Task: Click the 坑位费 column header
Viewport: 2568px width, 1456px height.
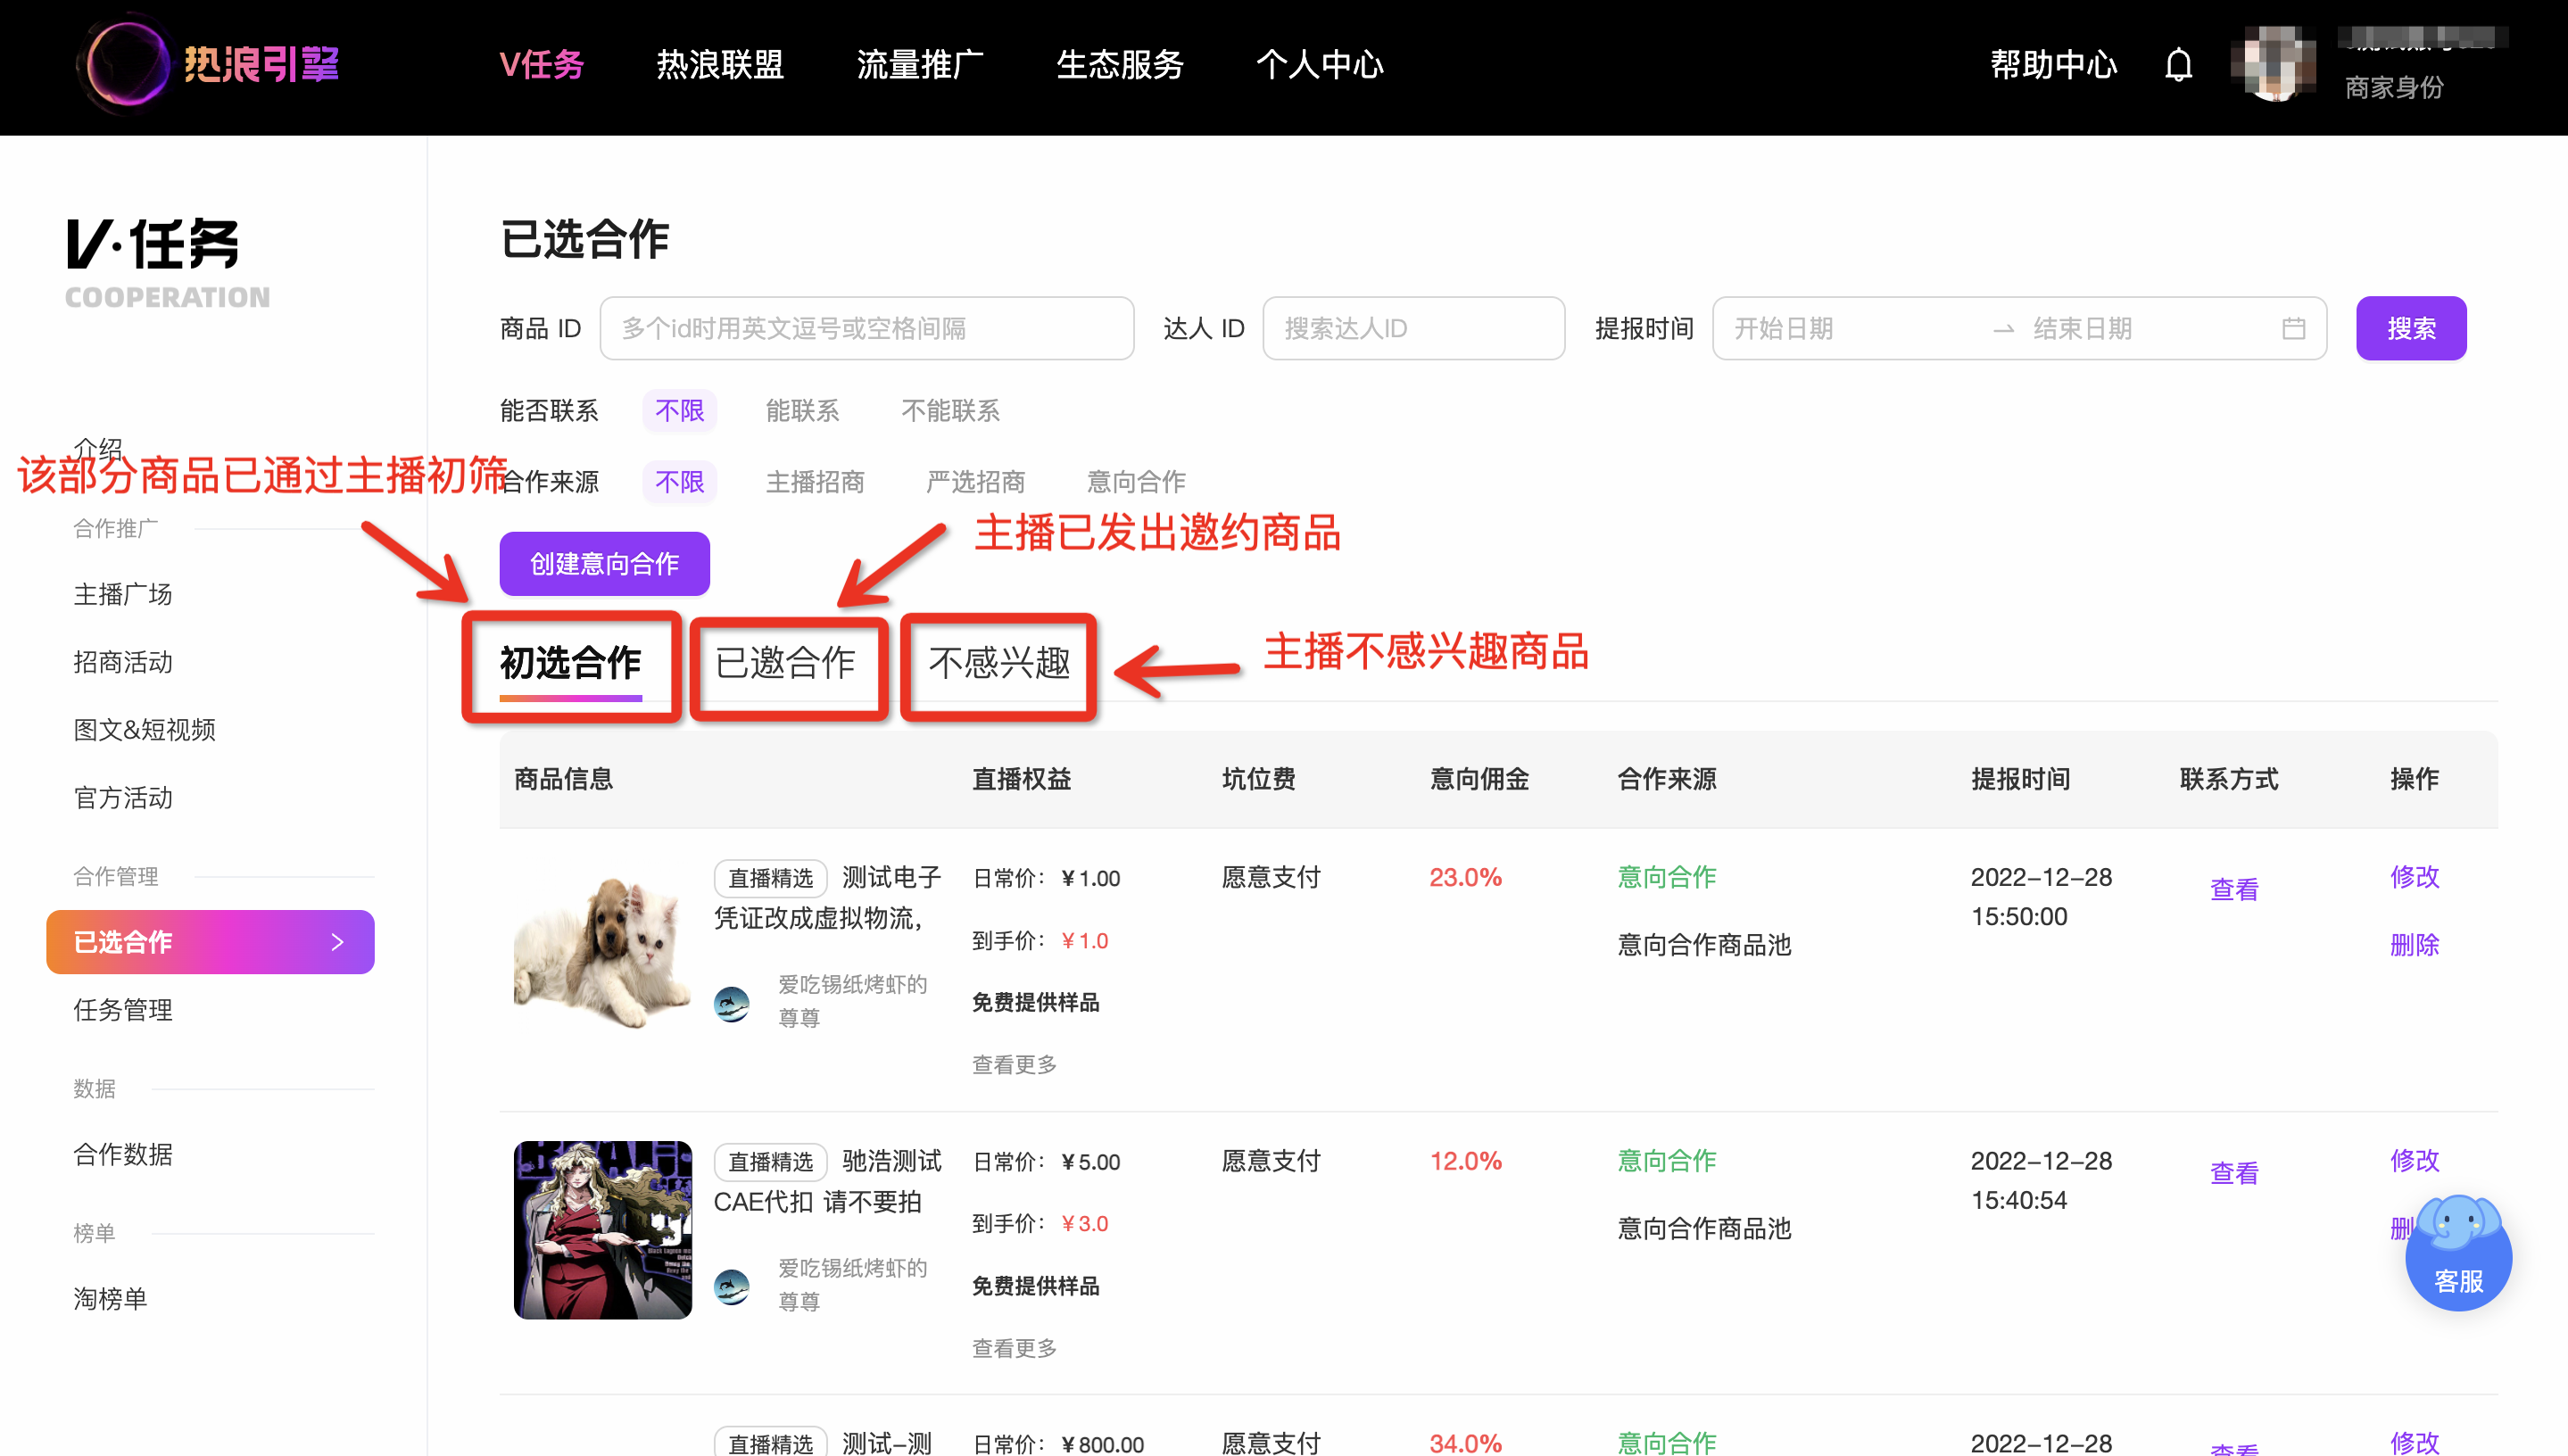Action: pos(1259,779)
